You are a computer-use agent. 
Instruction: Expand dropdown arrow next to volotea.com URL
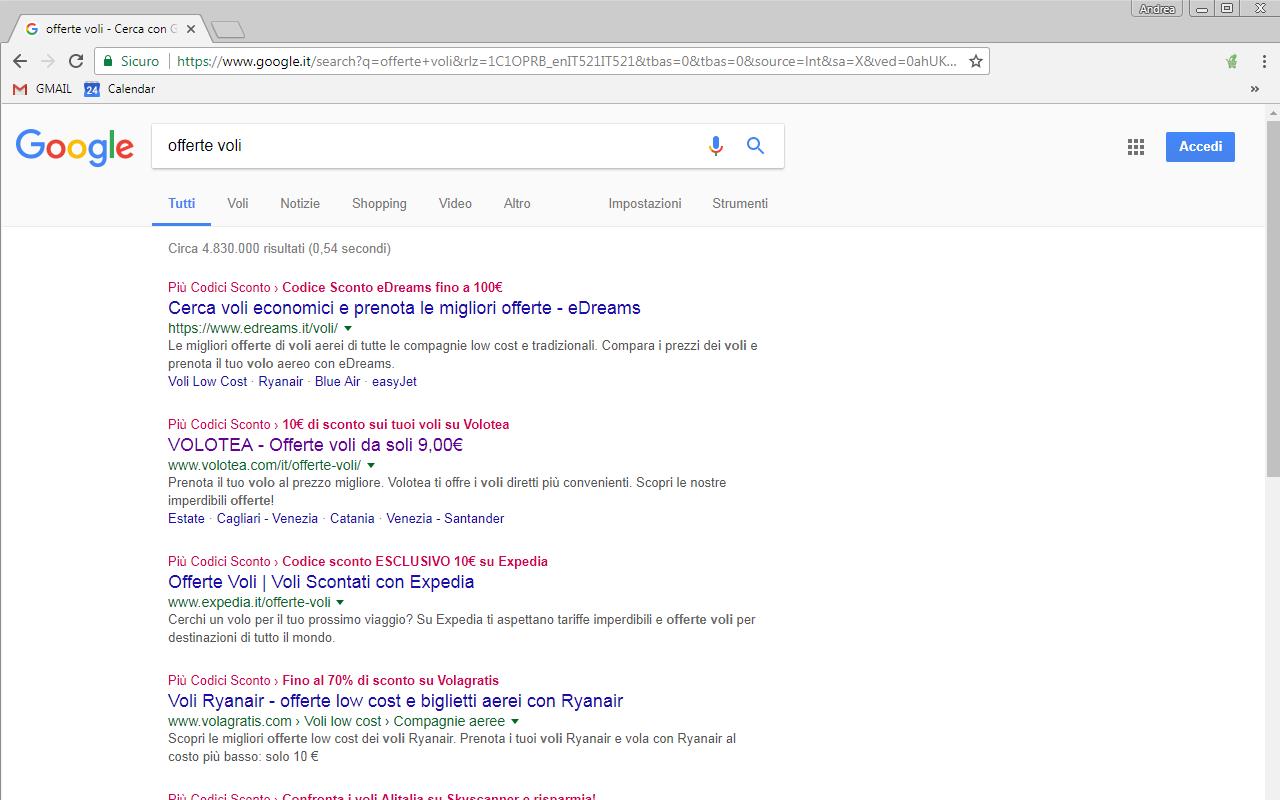371,465
